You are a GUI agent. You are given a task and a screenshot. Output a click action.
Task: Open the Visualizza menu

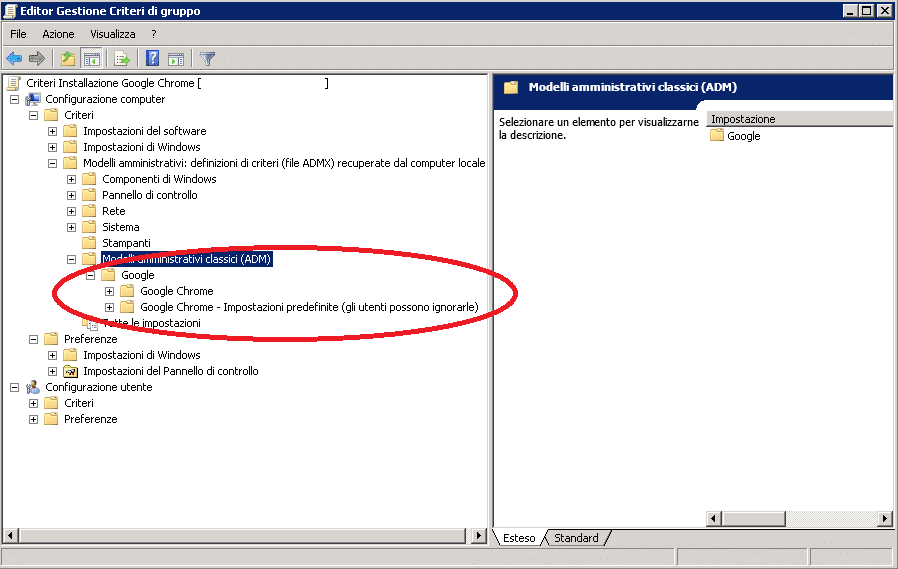113,34
